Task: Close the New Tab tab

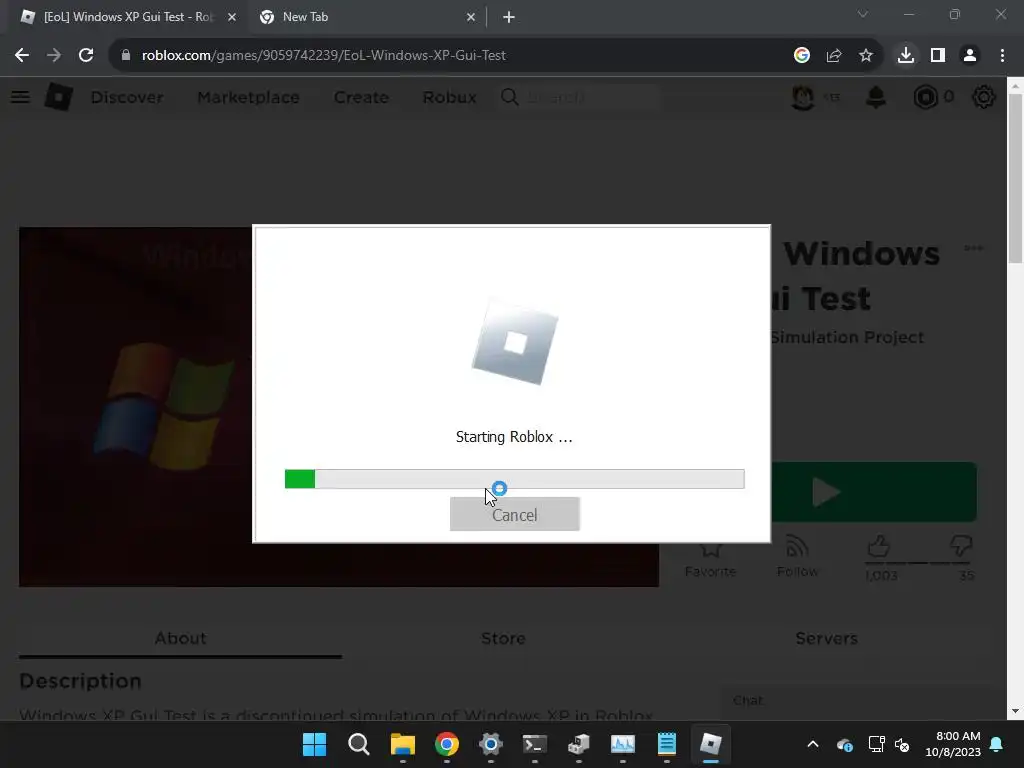Action: pos(471,17)
